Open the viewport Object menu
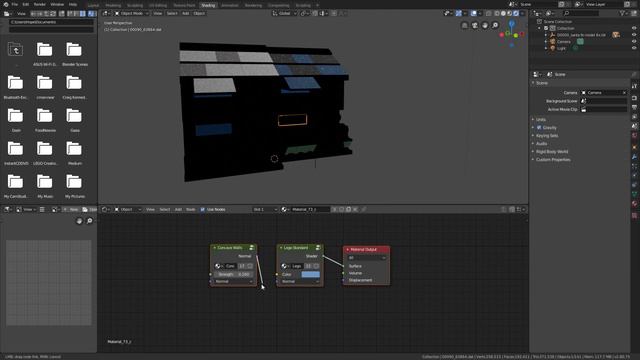 pyautogui.click(x=199, y=13)
